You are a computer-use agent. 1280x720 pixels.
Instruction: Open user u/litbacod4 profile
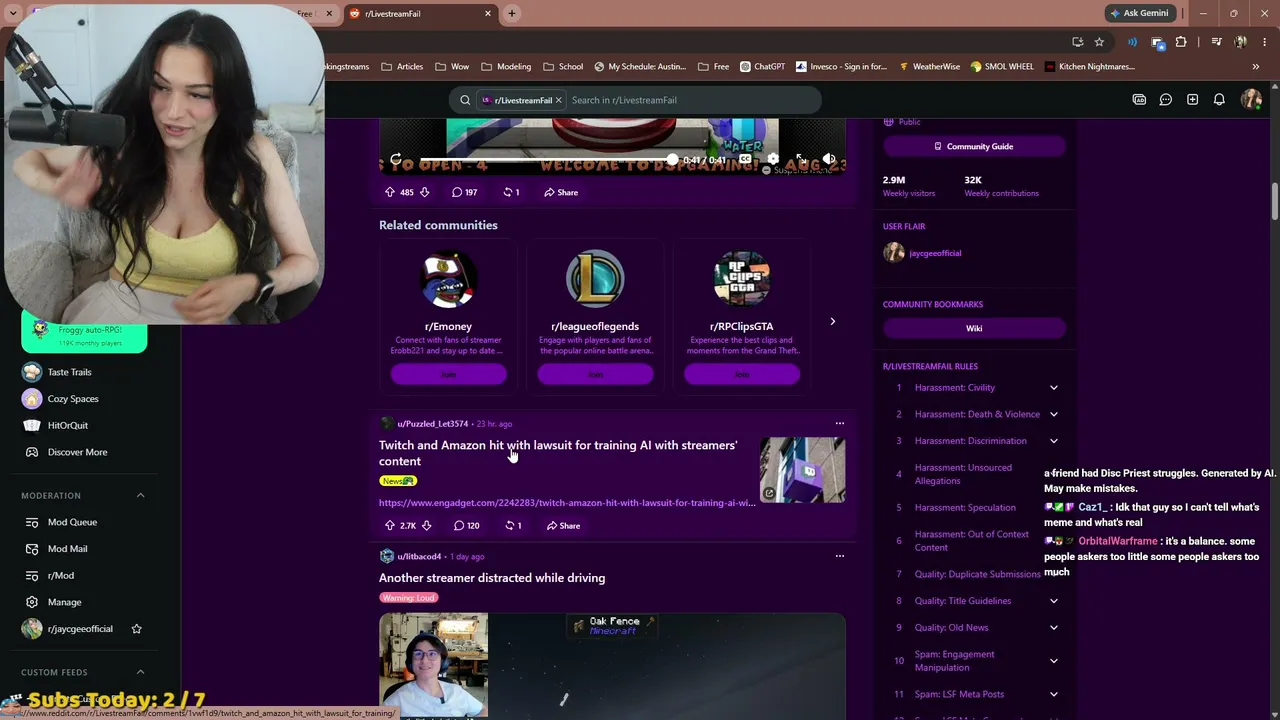point(419,557)
